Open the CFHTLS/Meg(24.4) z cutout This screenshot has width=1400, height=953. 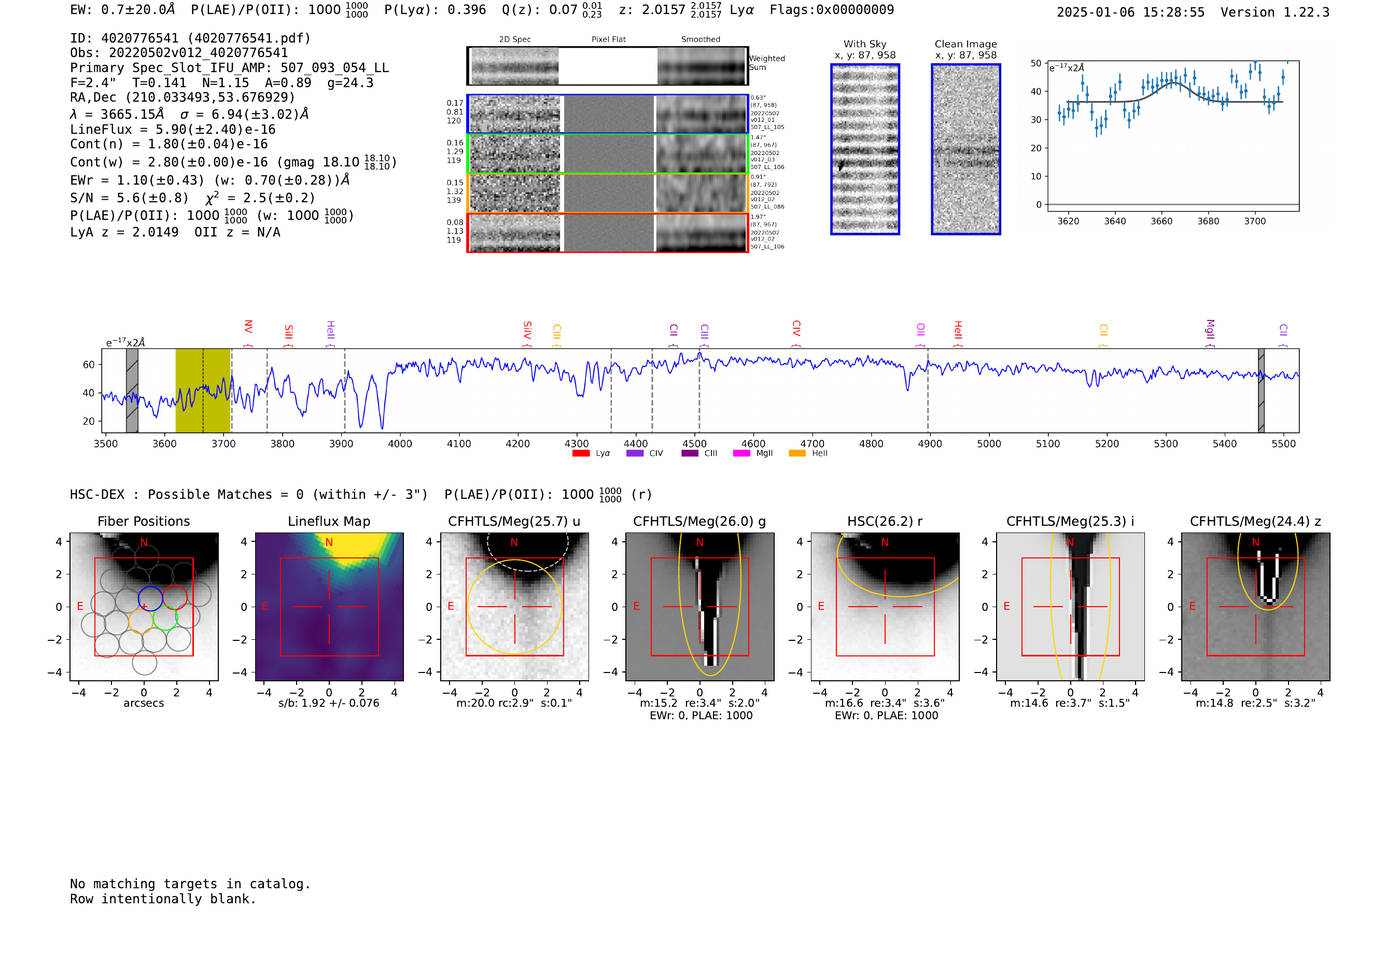pos(1256,607)
